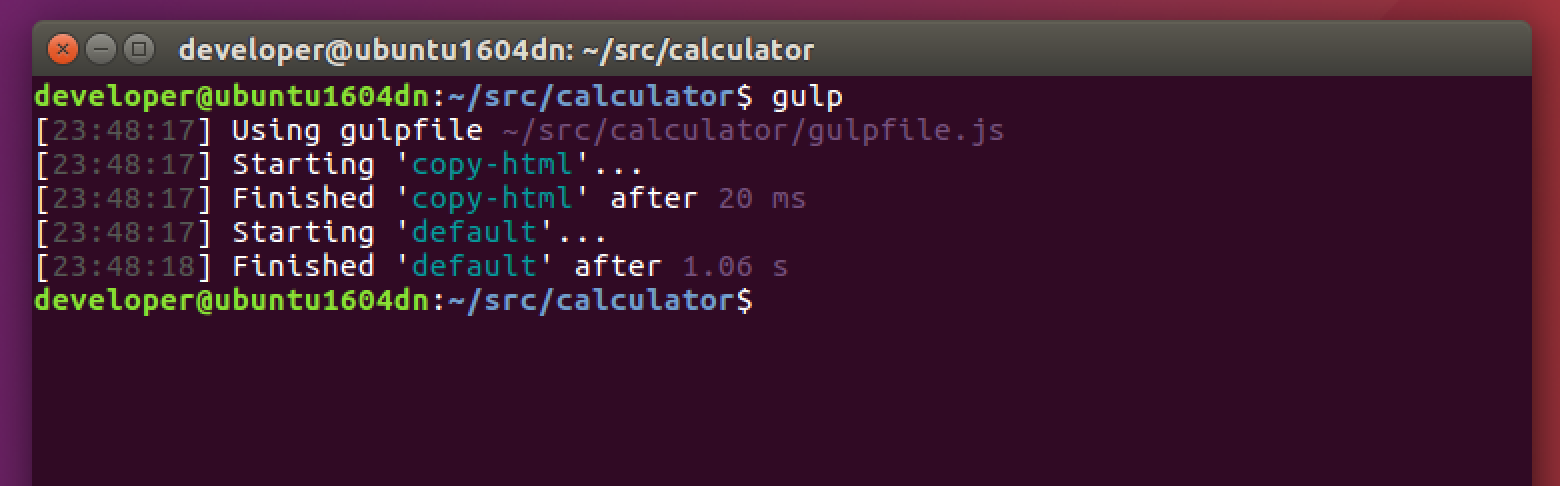The width and height of the screenshot is (1560, 486).
Task: Click the 'Using gulpfile' text
Action: (x=357, y=131)
